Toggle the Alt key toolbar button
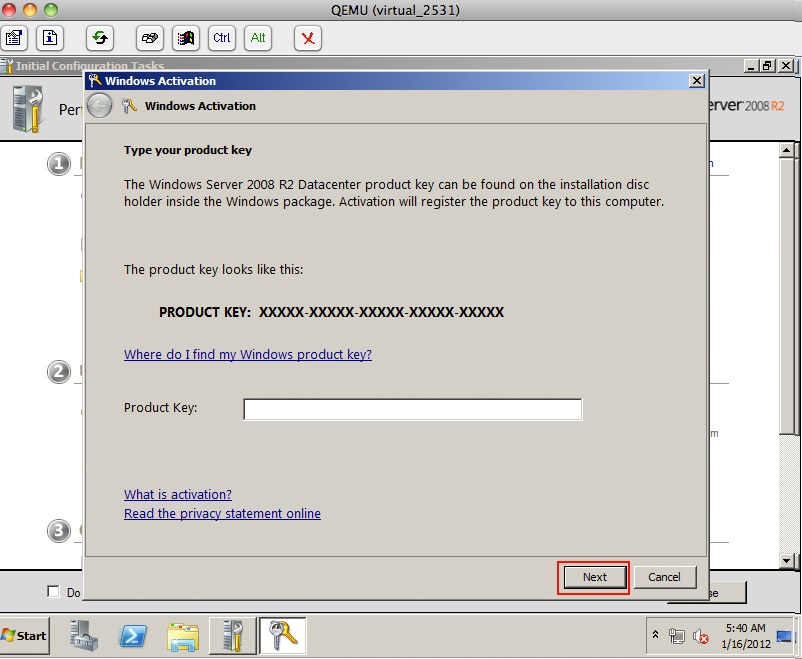Image resolution: width=802 pixels, height=659 pixels. 258,38
